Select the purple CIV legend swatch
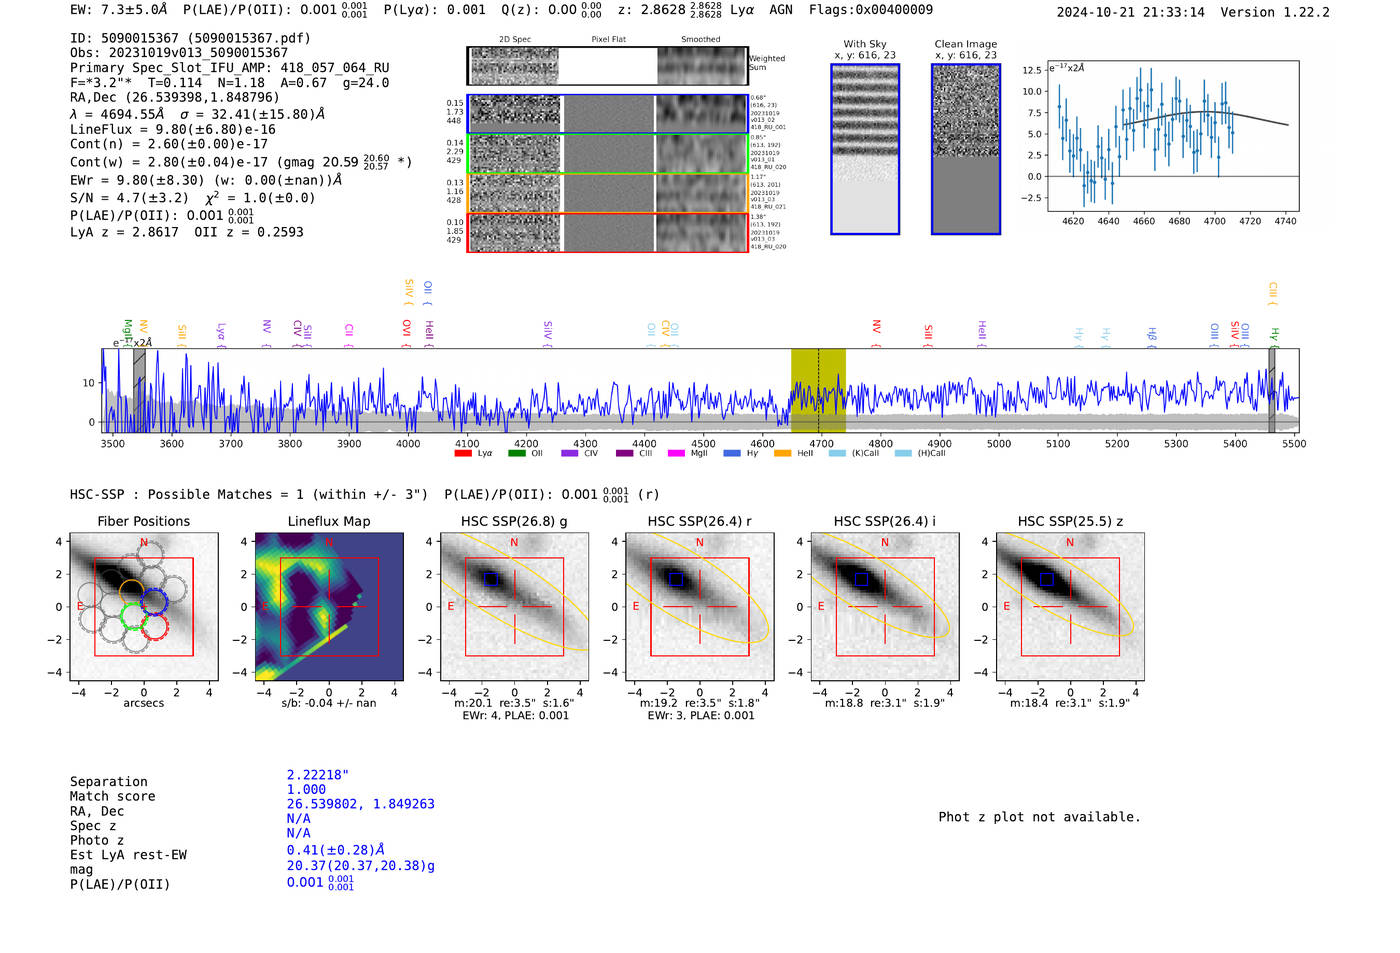 (570, 453)
